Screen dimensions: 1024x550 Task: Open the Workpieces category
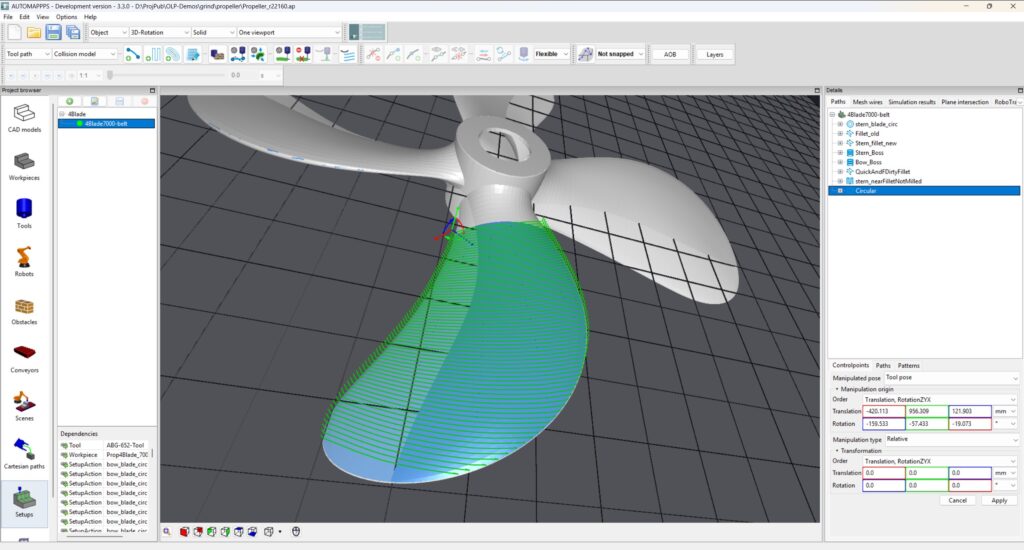[x=24, y=166]
